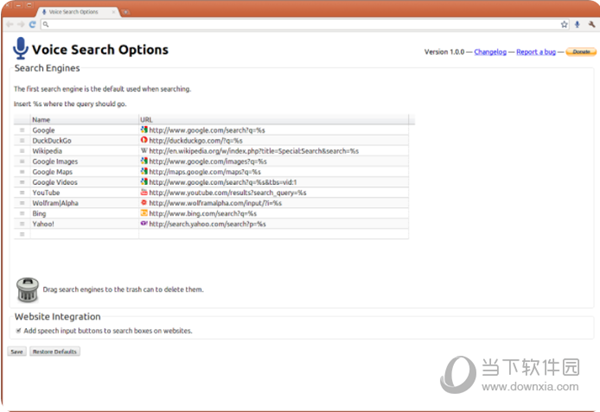Edit the Wolfram|Alpha name cell
600x412 pixels.
coord(85,203)
